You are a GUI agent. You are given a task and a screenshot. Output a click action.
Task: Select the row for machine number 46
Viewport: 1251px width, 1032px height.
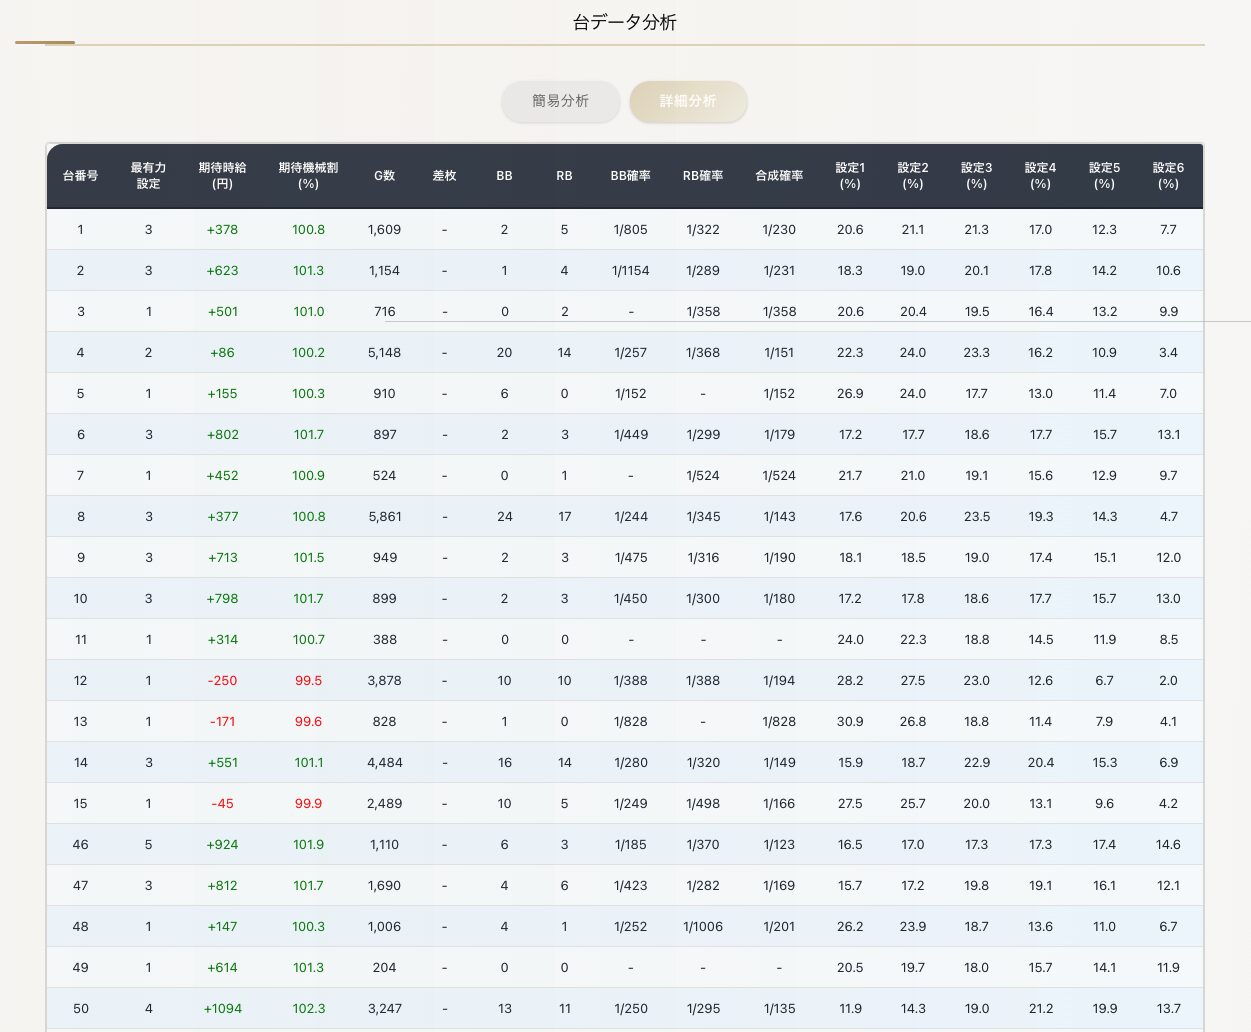tap(81, 844)
